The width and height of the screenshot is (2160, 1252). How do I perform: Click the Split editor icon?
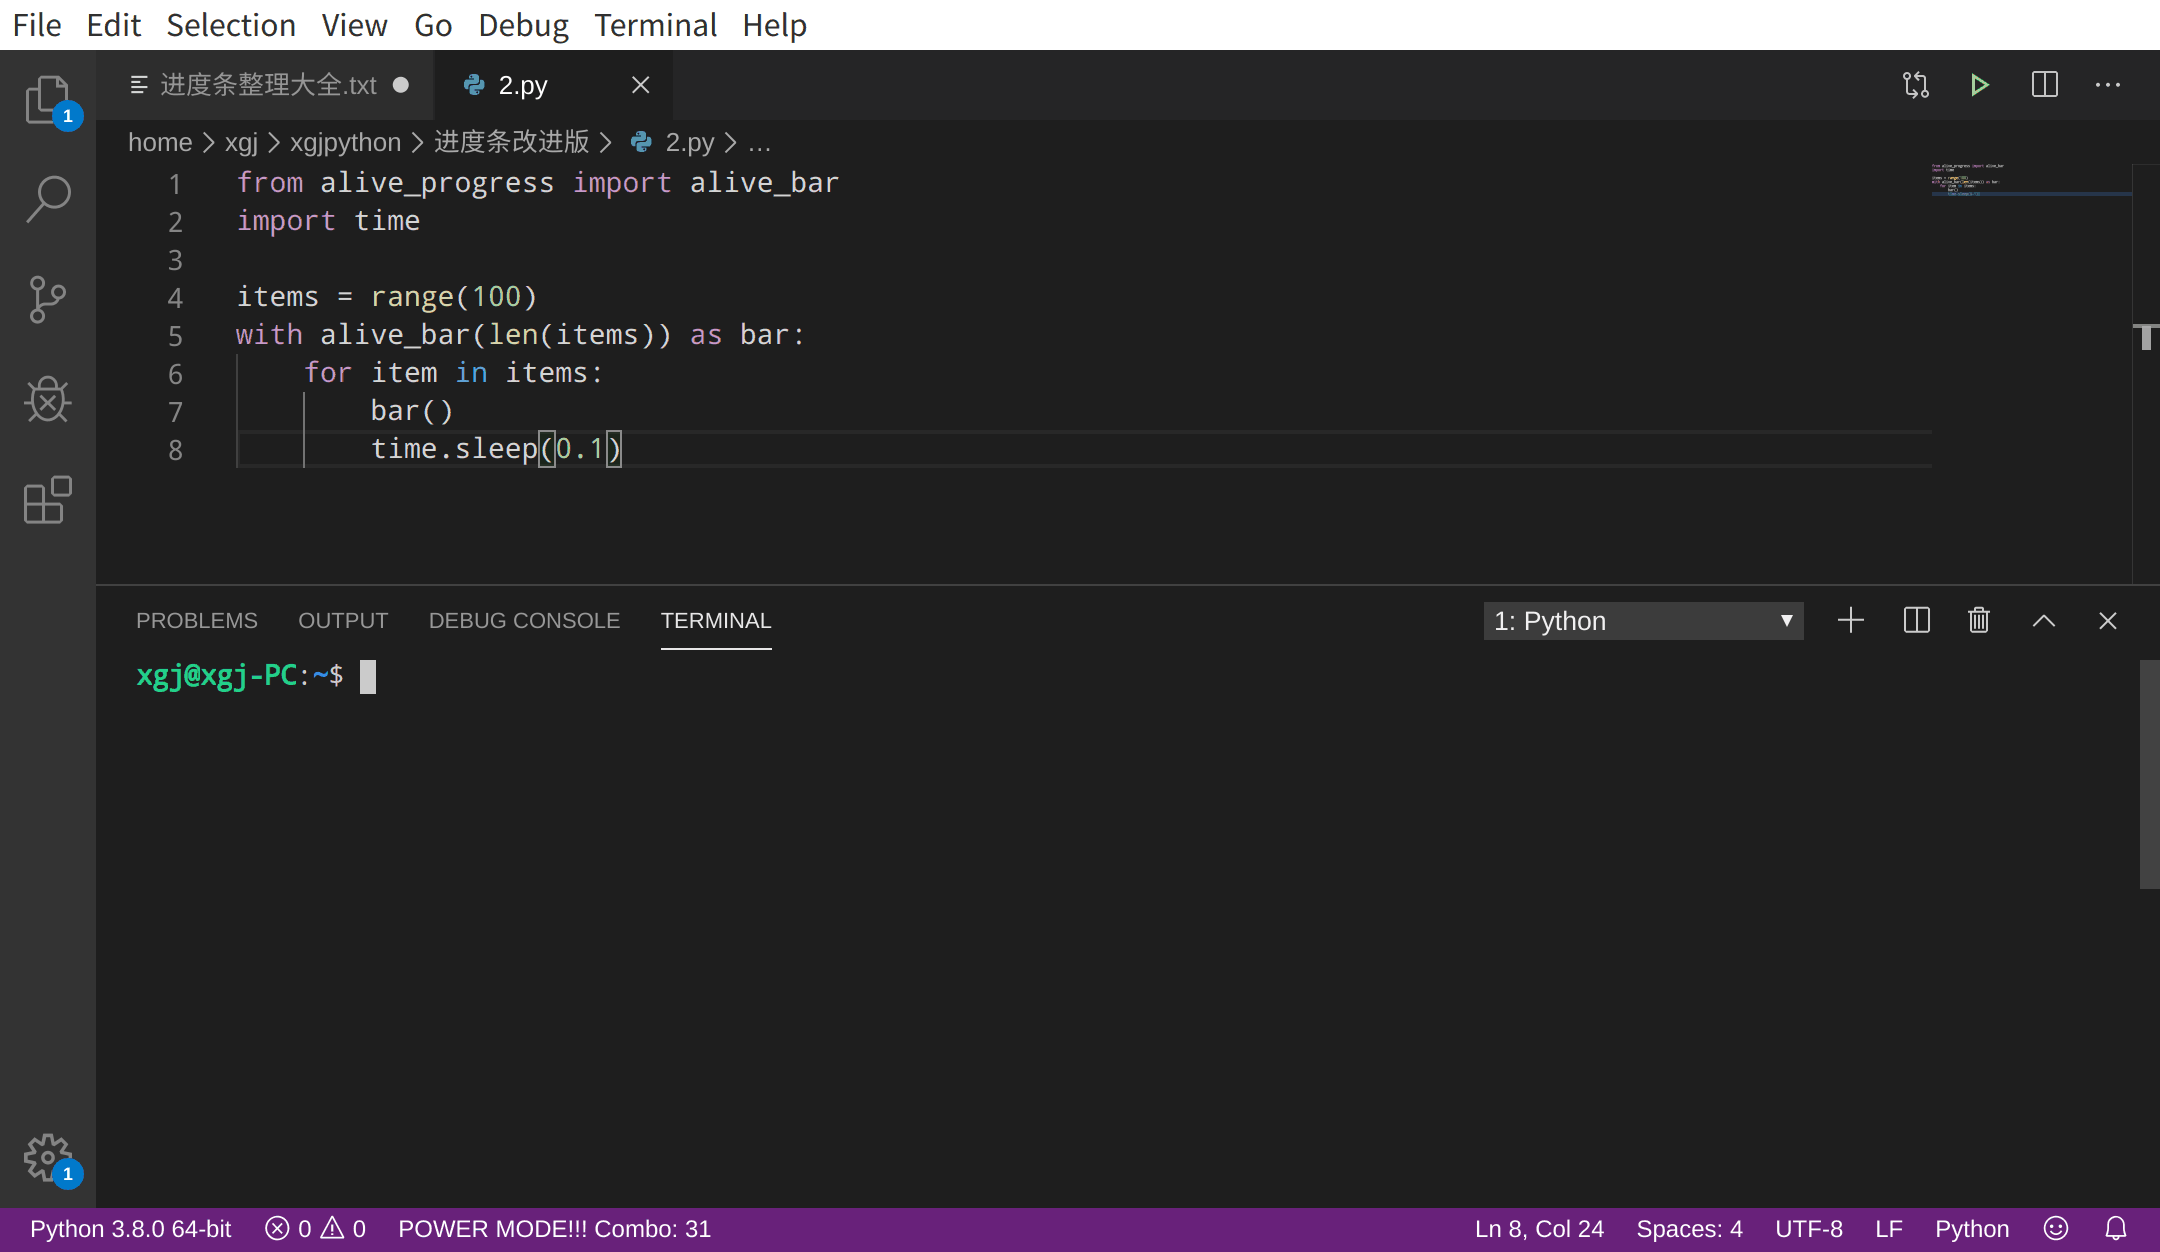coord(2044,85)
